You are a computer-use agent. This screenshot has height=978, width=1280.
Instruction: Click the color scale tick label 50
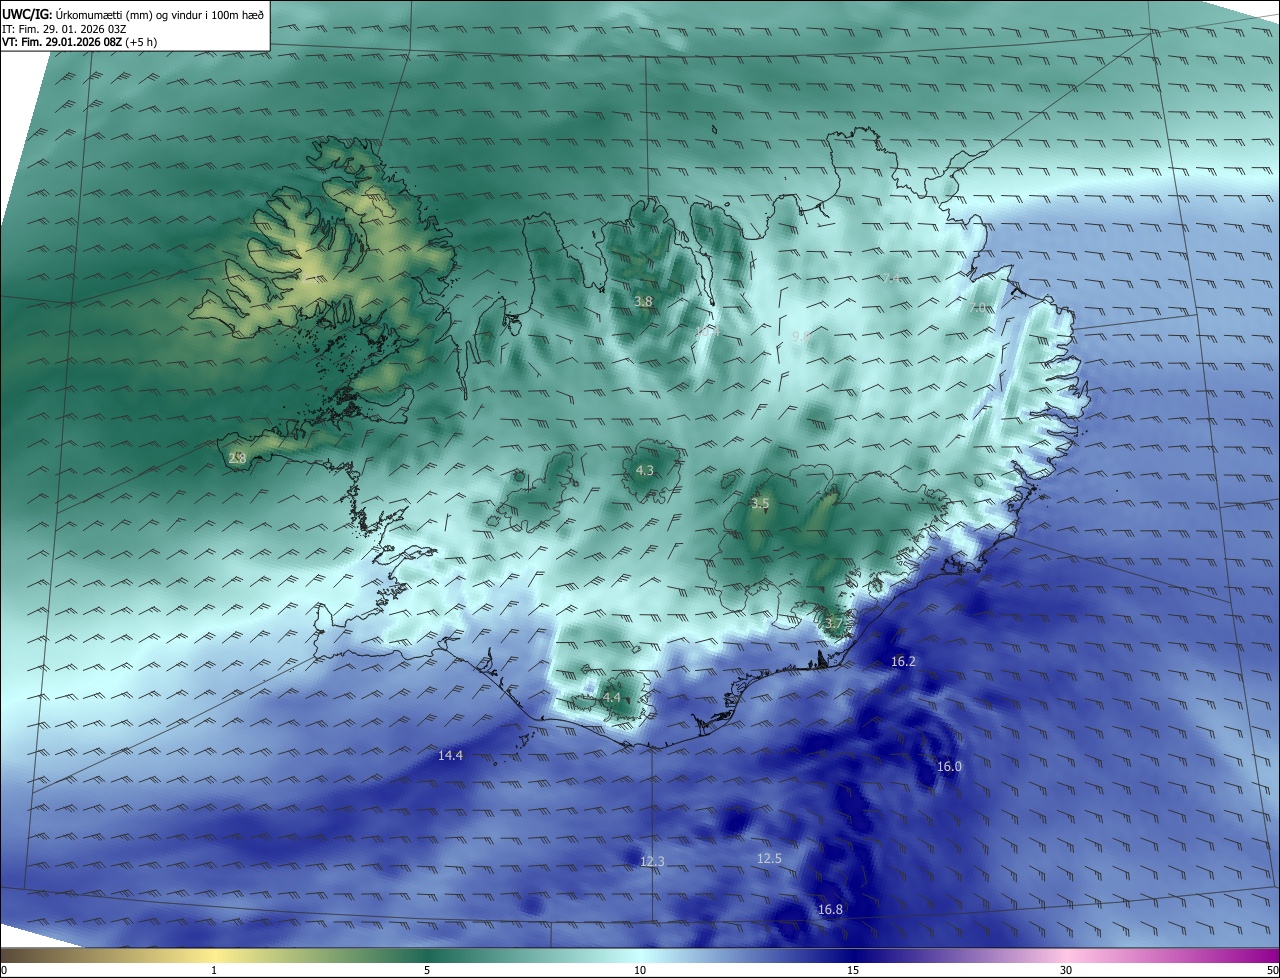click(x=1272, y=970)
